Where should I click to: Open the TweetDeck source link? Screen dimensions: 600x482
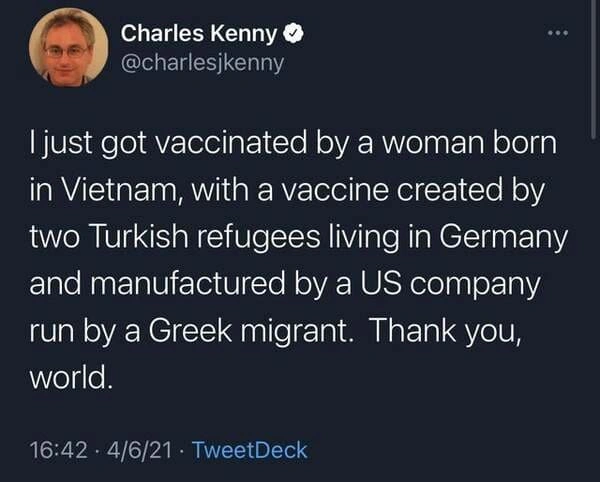pos(250,450)
